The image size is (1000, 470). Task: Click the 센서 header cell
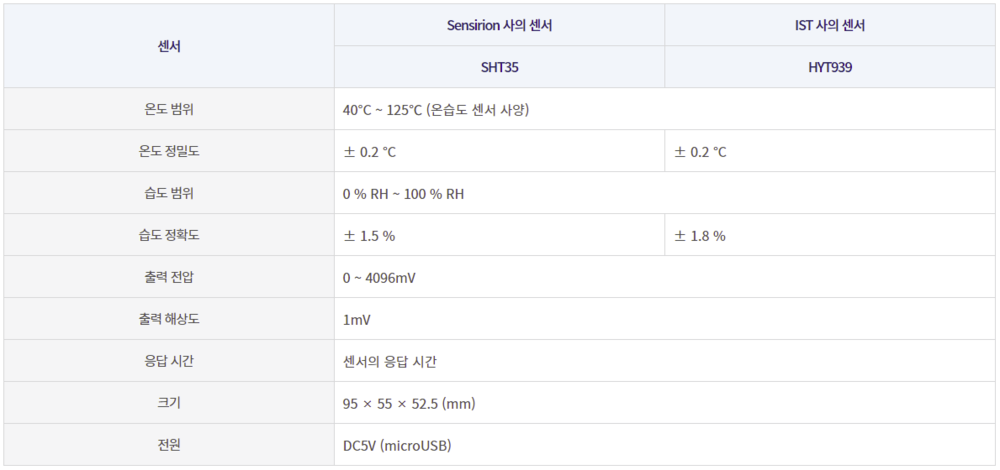click(169, 46)
